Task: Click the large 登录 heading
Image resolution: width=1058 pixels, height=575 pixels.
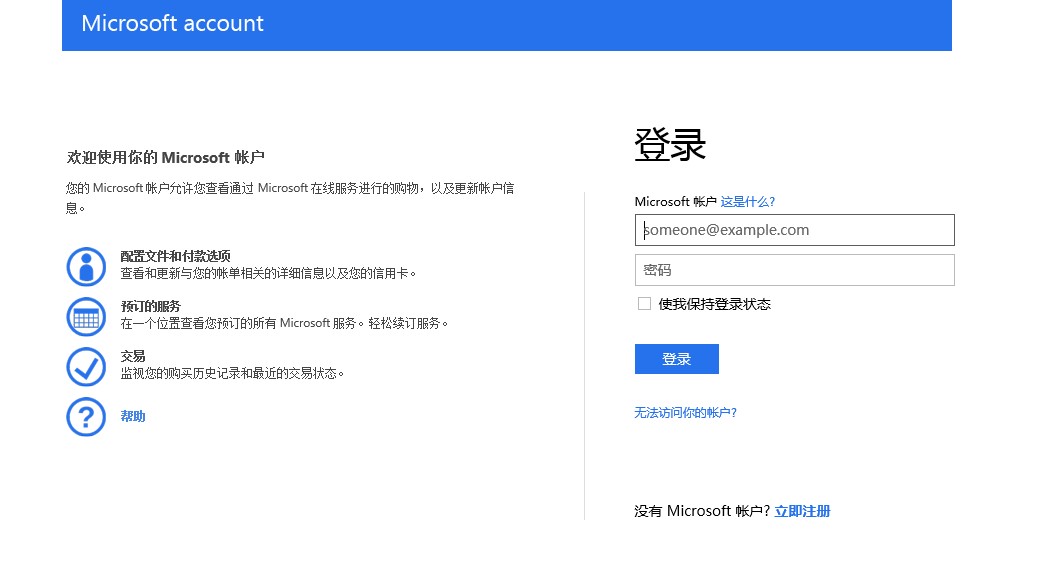Action: 670,144
